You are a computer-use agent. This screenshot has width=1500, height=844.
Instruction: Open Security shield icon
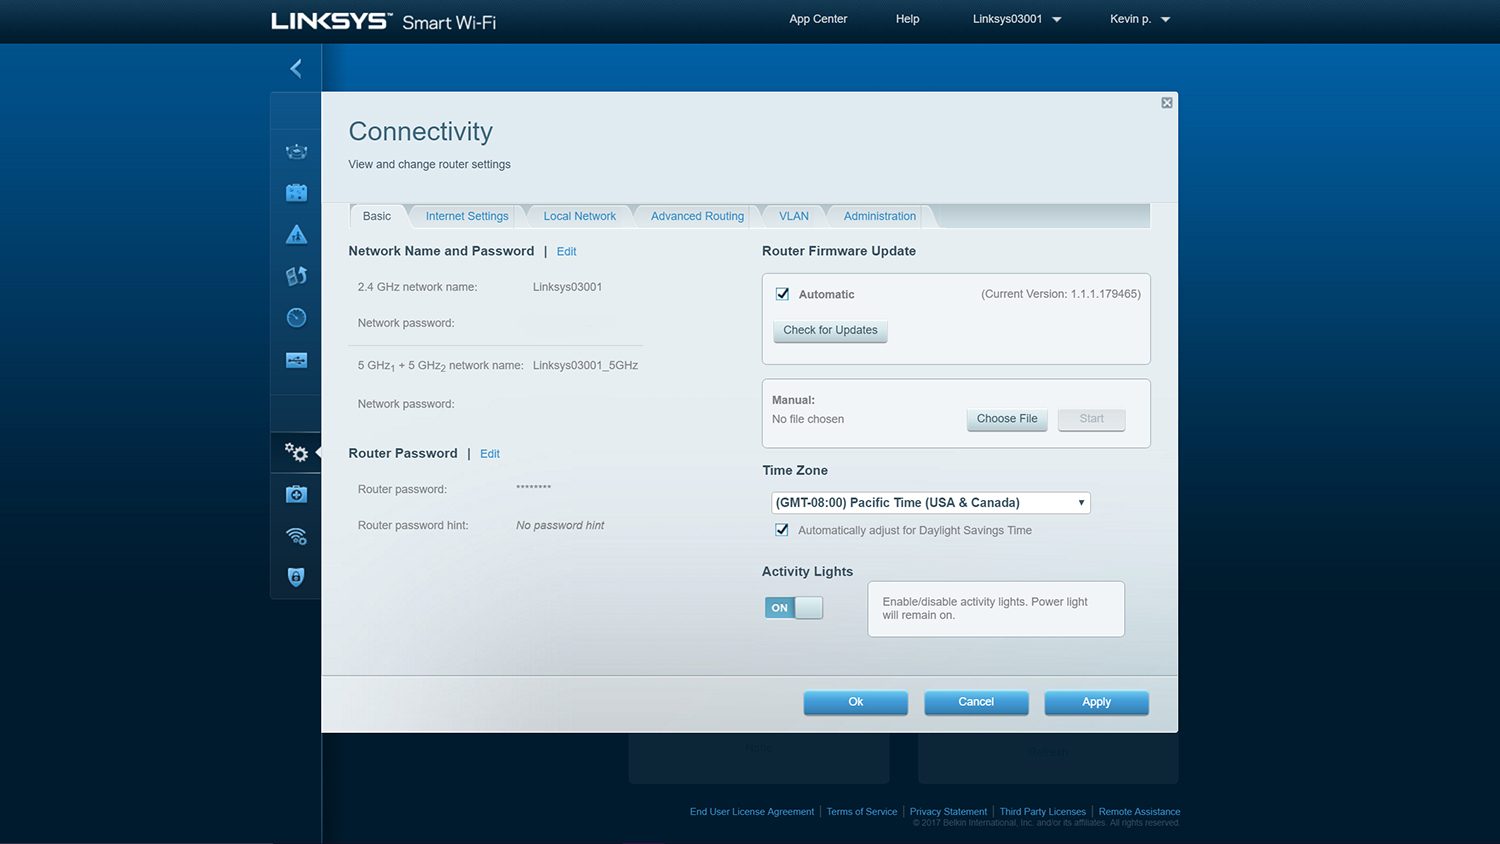pyautogui.click(x=296, y=577)
